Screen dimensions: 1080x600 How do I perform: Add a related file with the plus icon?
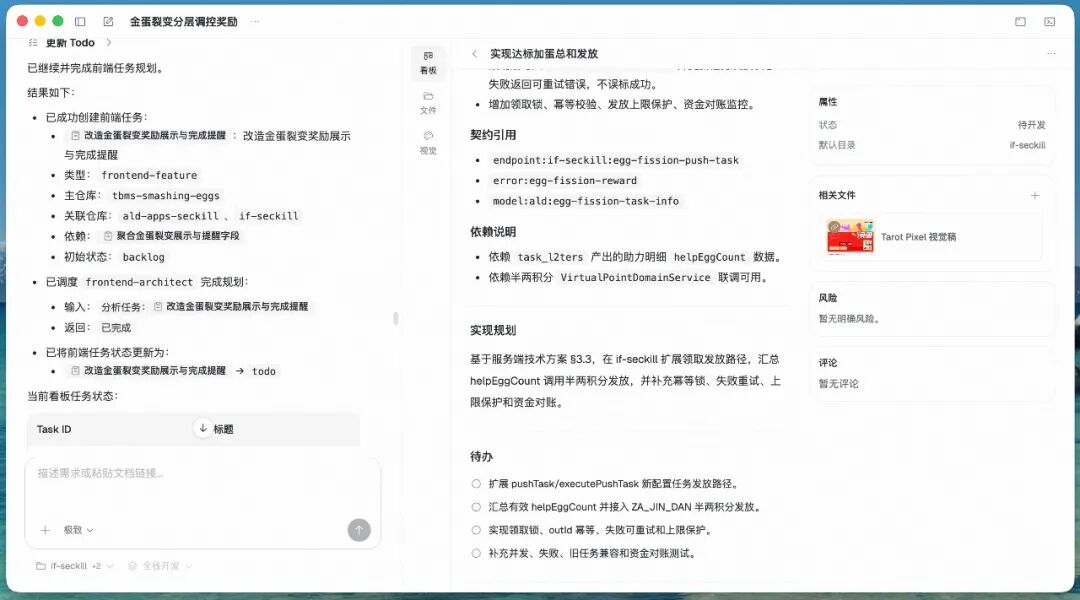coord(1035,196)
